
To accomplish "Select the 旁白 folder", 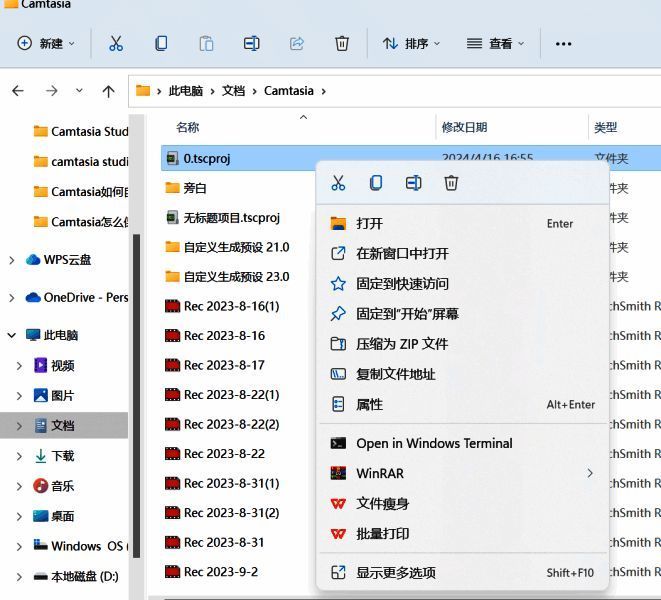I will [x=185, y=188].
